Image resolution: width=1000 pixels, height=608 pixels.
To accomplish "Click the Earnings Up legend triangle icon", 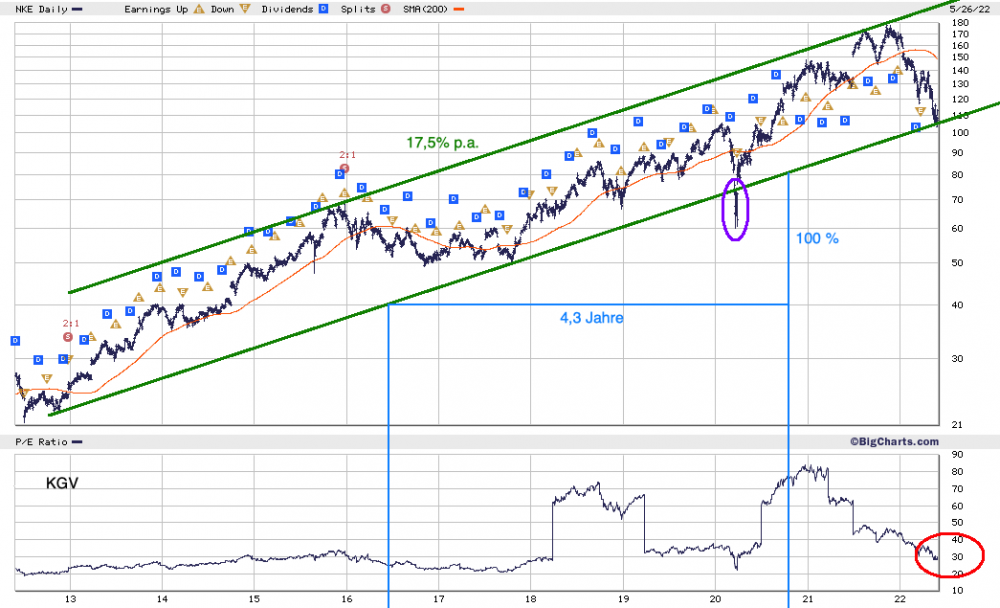I will click(199, 9).
